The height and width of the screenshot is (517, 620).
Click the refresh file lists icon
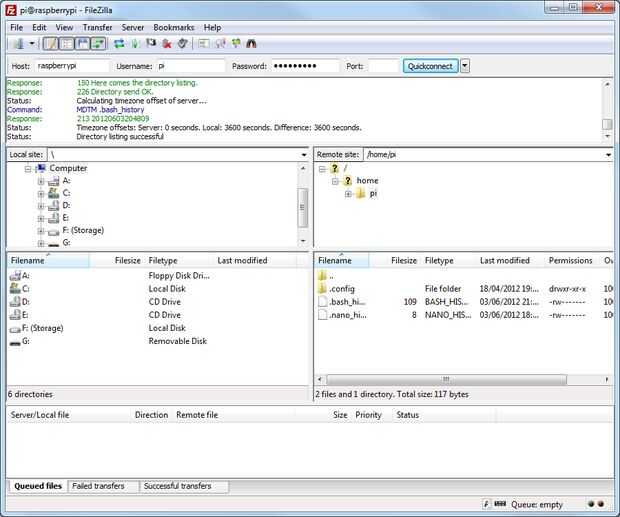point(119,44)
